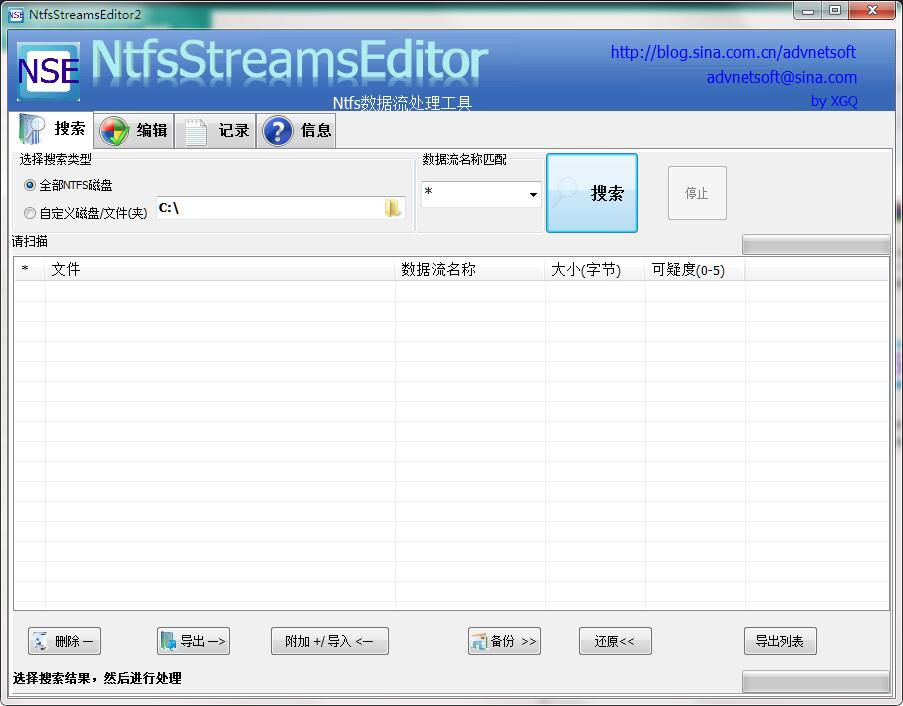Switch to the 记录 tab

pos(215,131)
